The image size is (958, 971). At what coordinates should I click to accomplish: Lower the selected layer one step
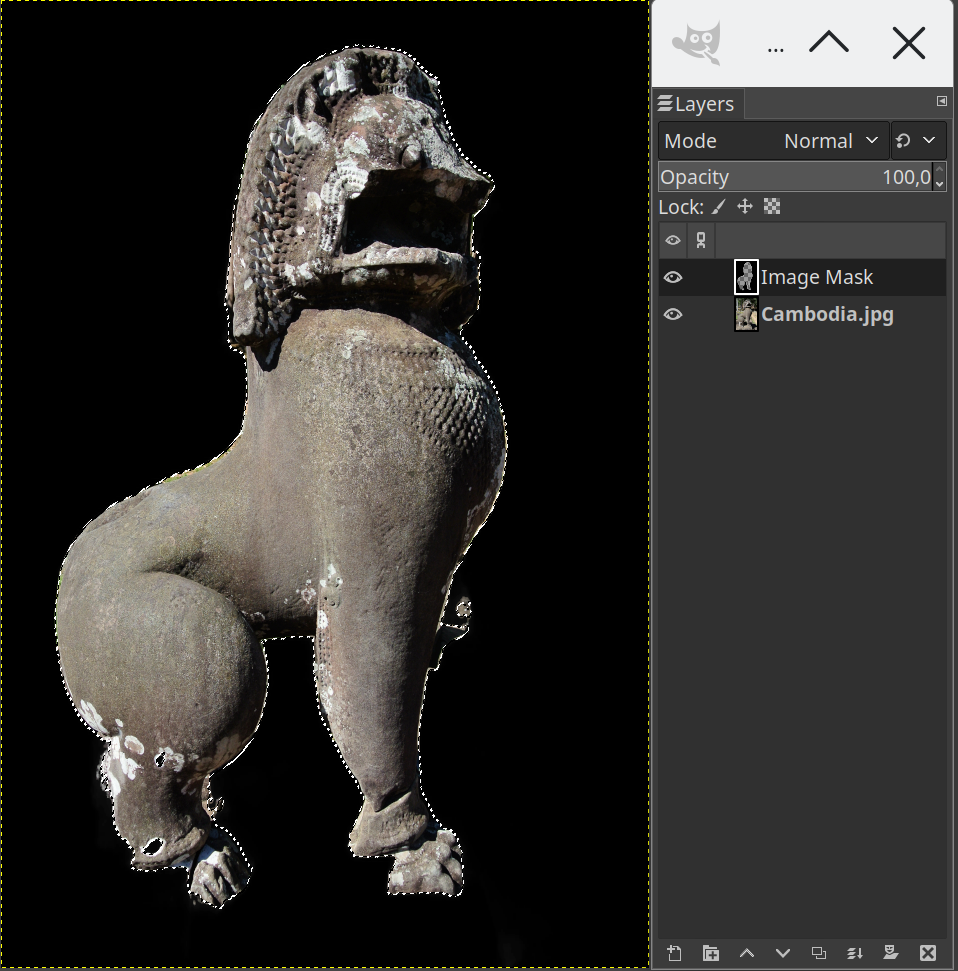coord(782,953)
